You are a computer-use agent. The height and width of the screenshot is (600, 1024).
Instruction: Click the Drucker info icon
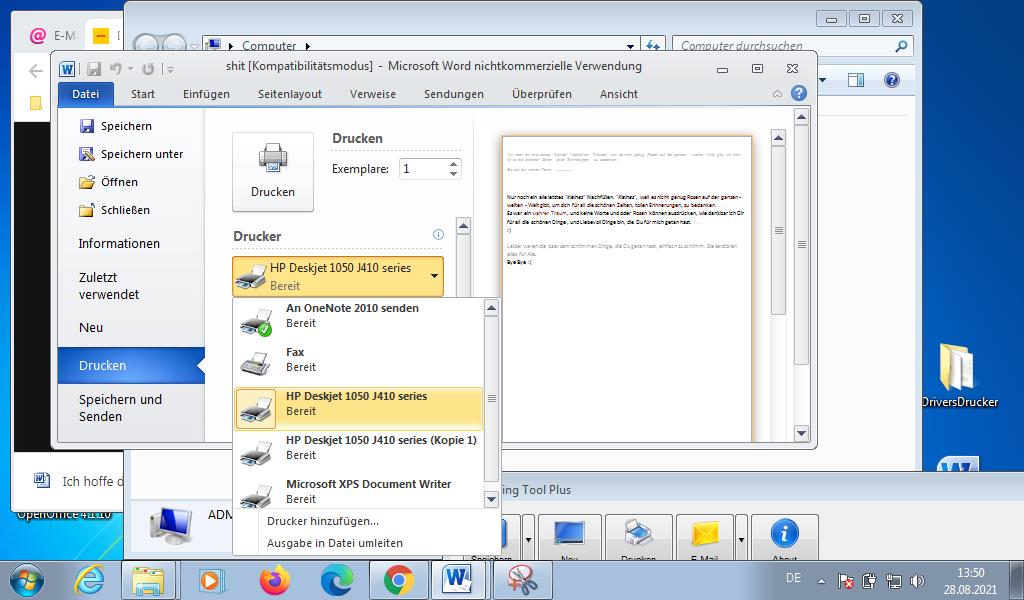(438, 234)
